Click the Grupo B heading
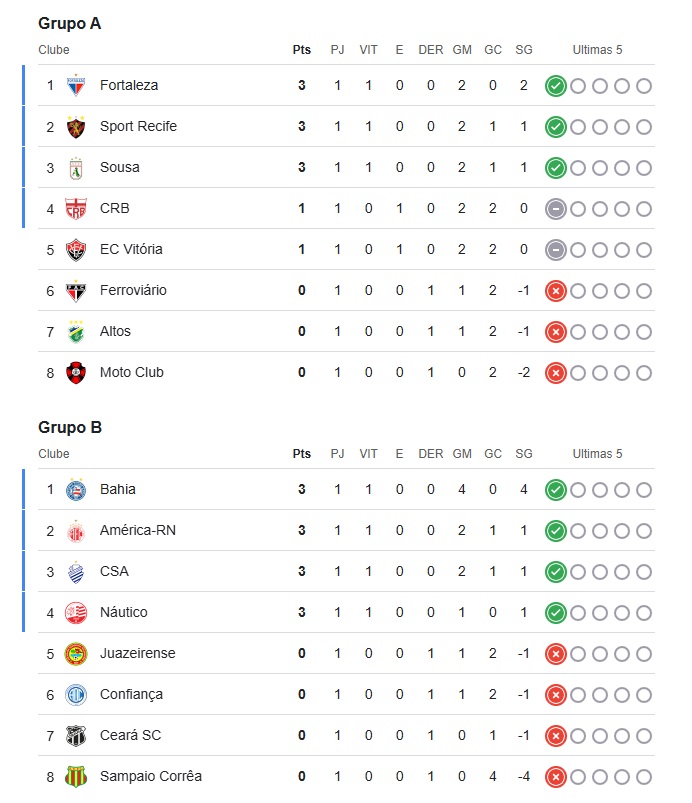This screenshot has height=803, width=692. (x=70, y=427)
